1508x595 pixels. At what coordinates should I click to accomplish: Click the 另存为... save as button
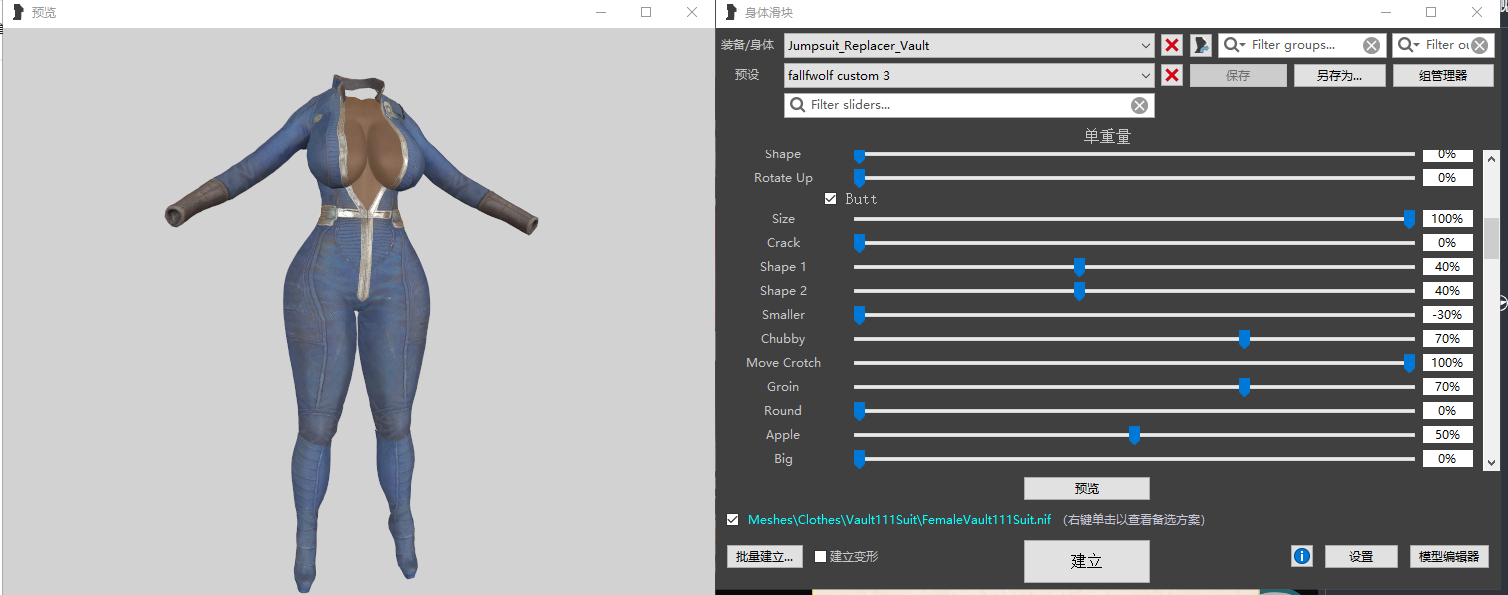tap(1339, 75)
